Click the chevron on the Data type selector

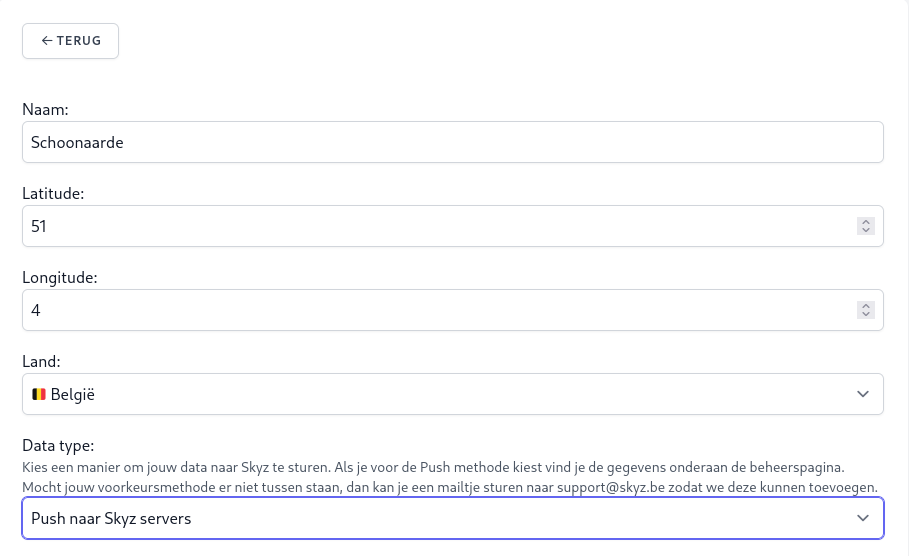[863, 518]
